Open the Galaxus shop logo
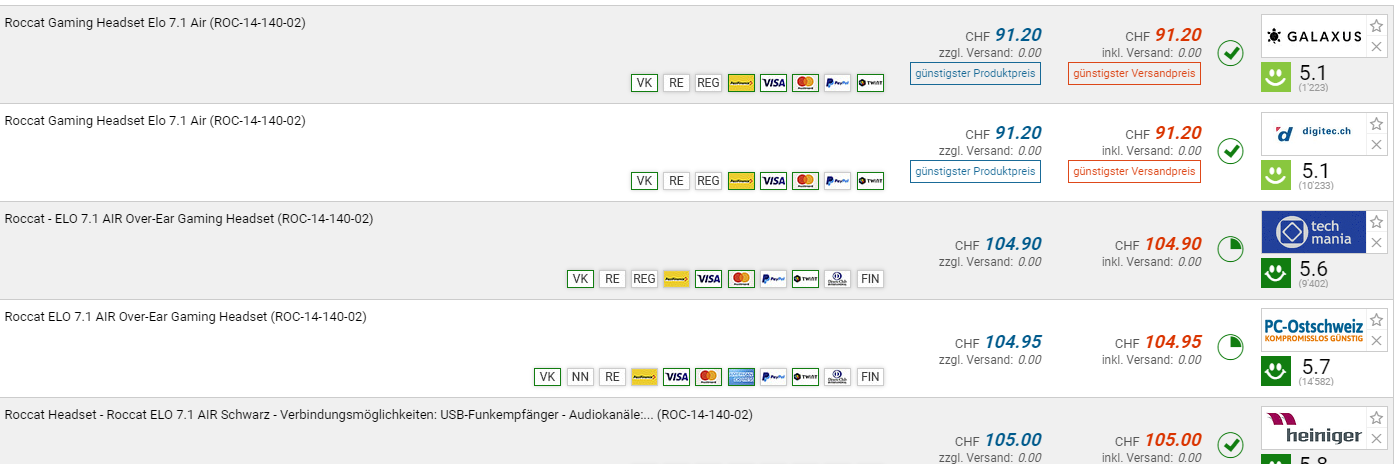This screenshot has height=464, width=1400. 1312,36
